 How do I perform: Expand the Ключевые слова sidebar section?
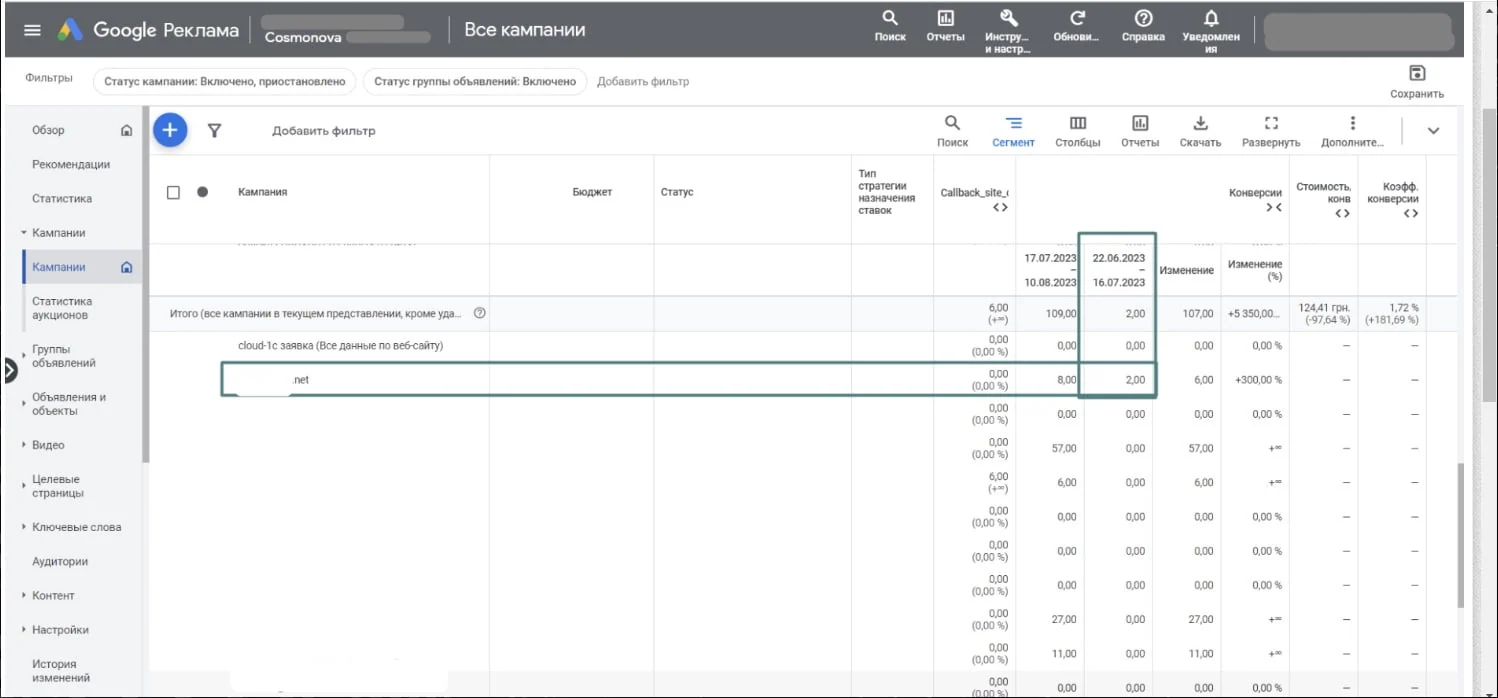tap(24, 527)
